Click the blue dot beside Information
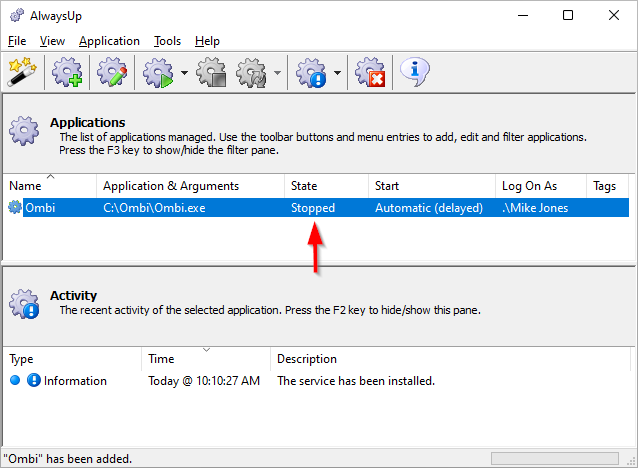Screen dimensions: 638x468 tap(15, 380)
